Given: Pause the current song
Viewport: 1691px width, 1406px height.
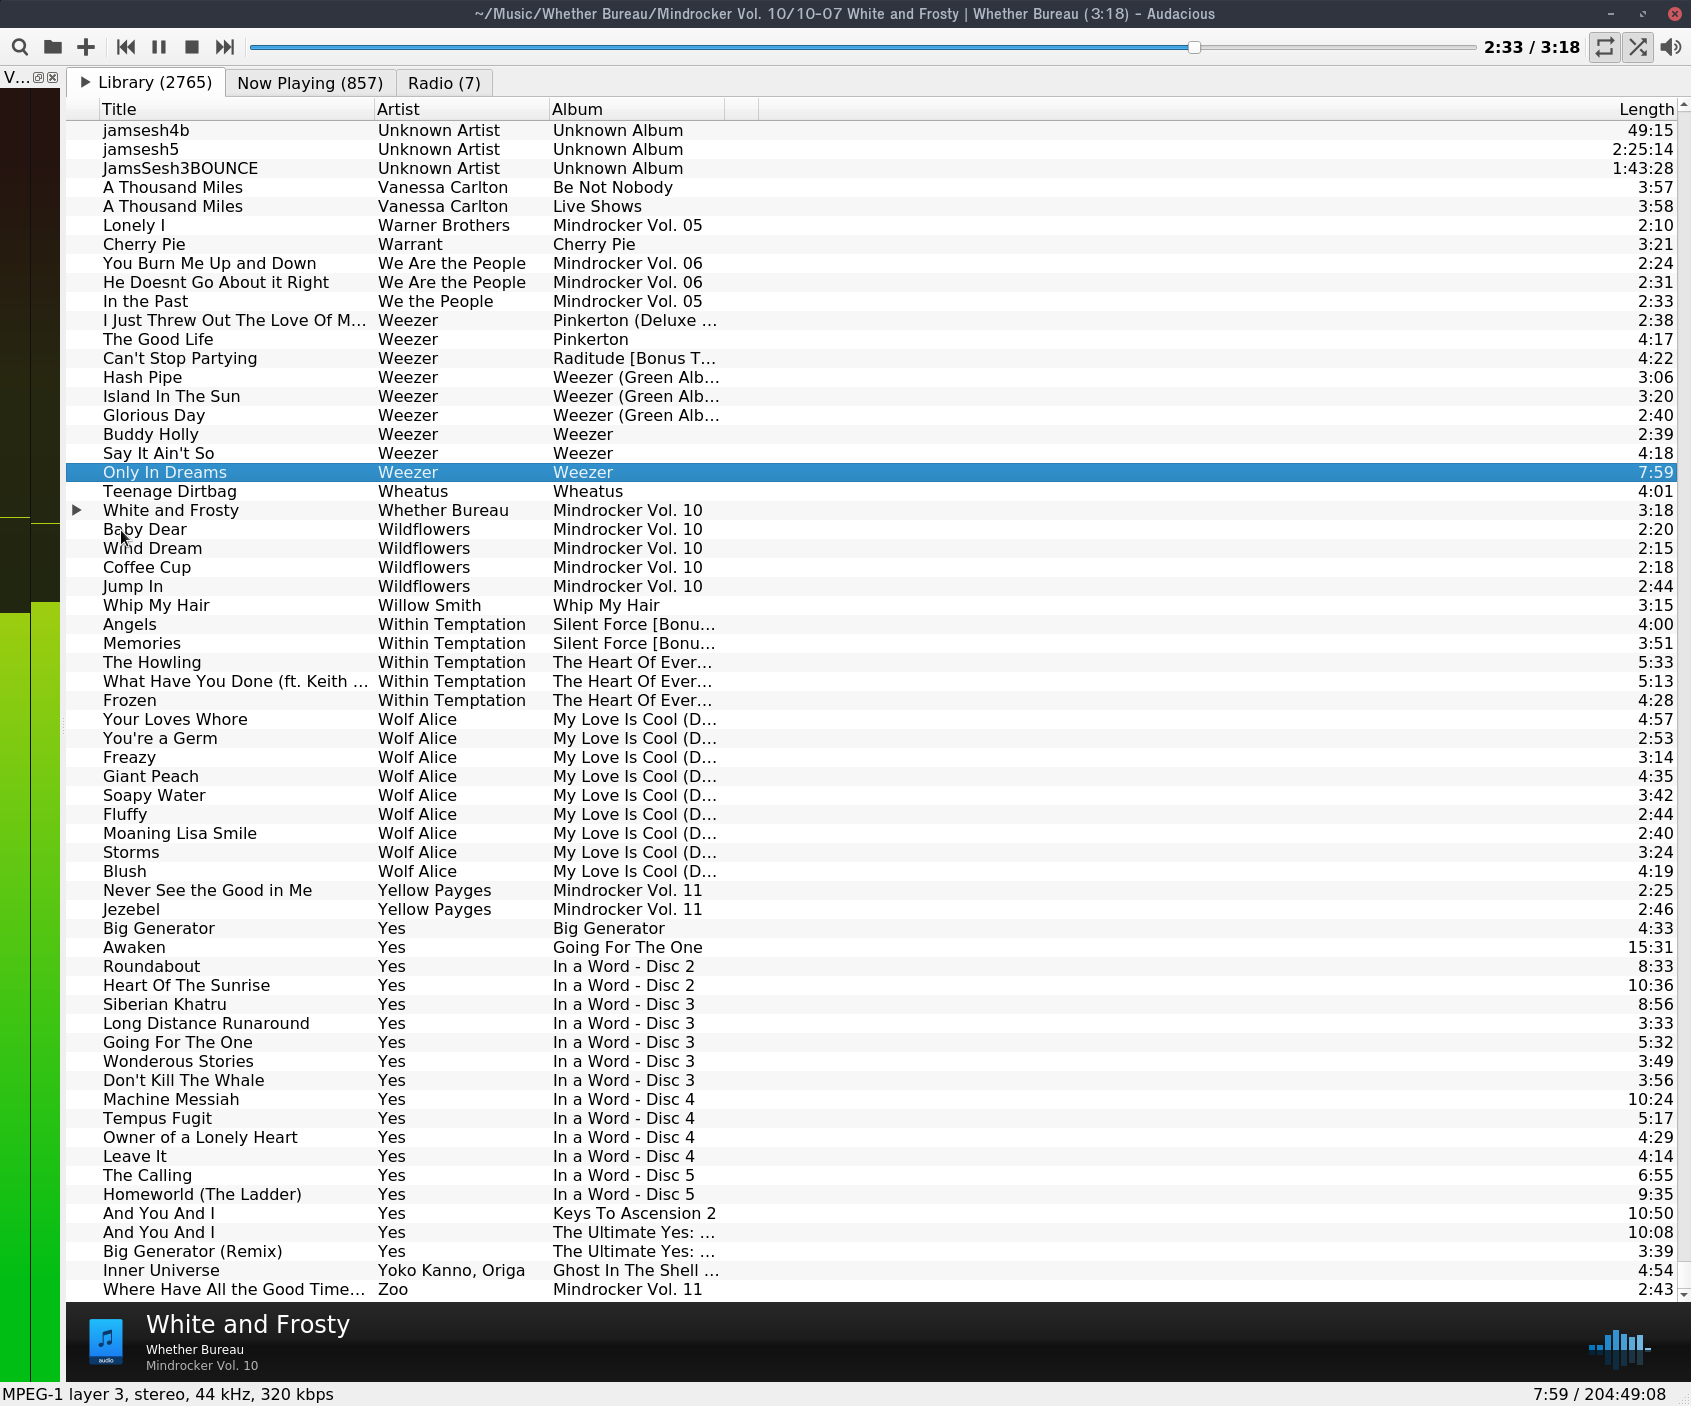Looking at the screenshot, I should click(x=159, y=47).
